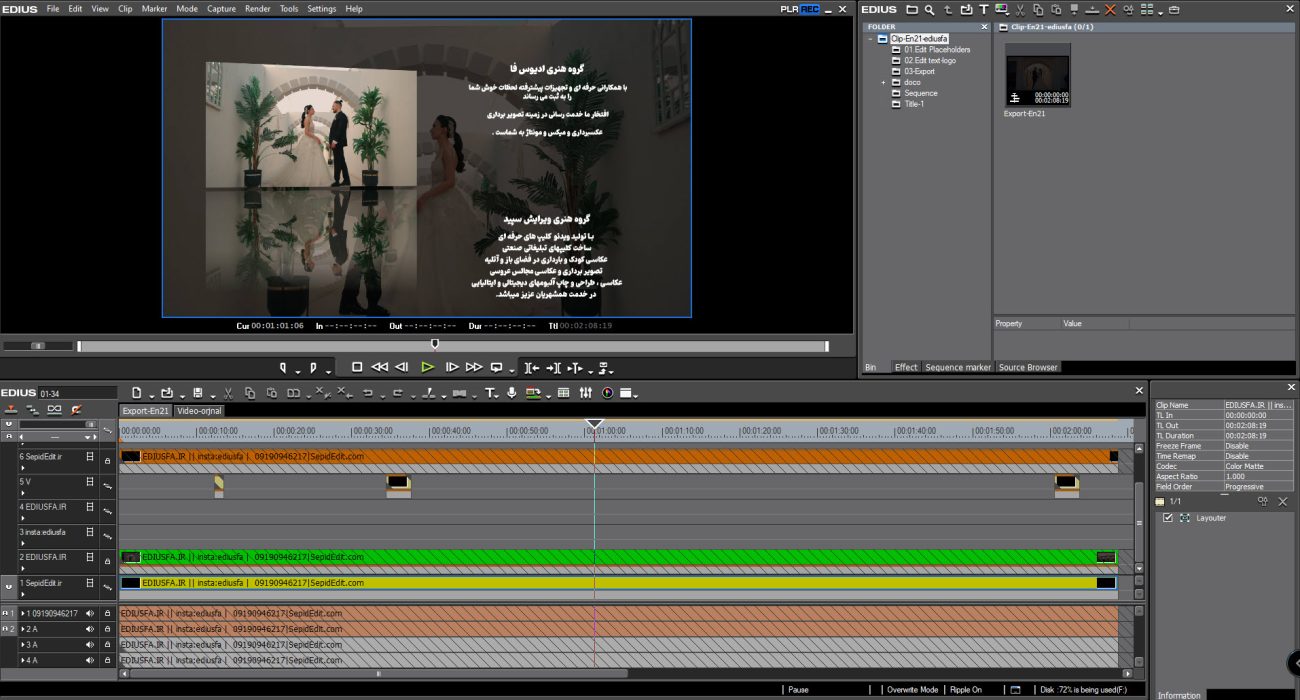Select the Export-En21 clip thumbnail
1300x700 pixels.
pyautogui.click(x=1037, y=75)
